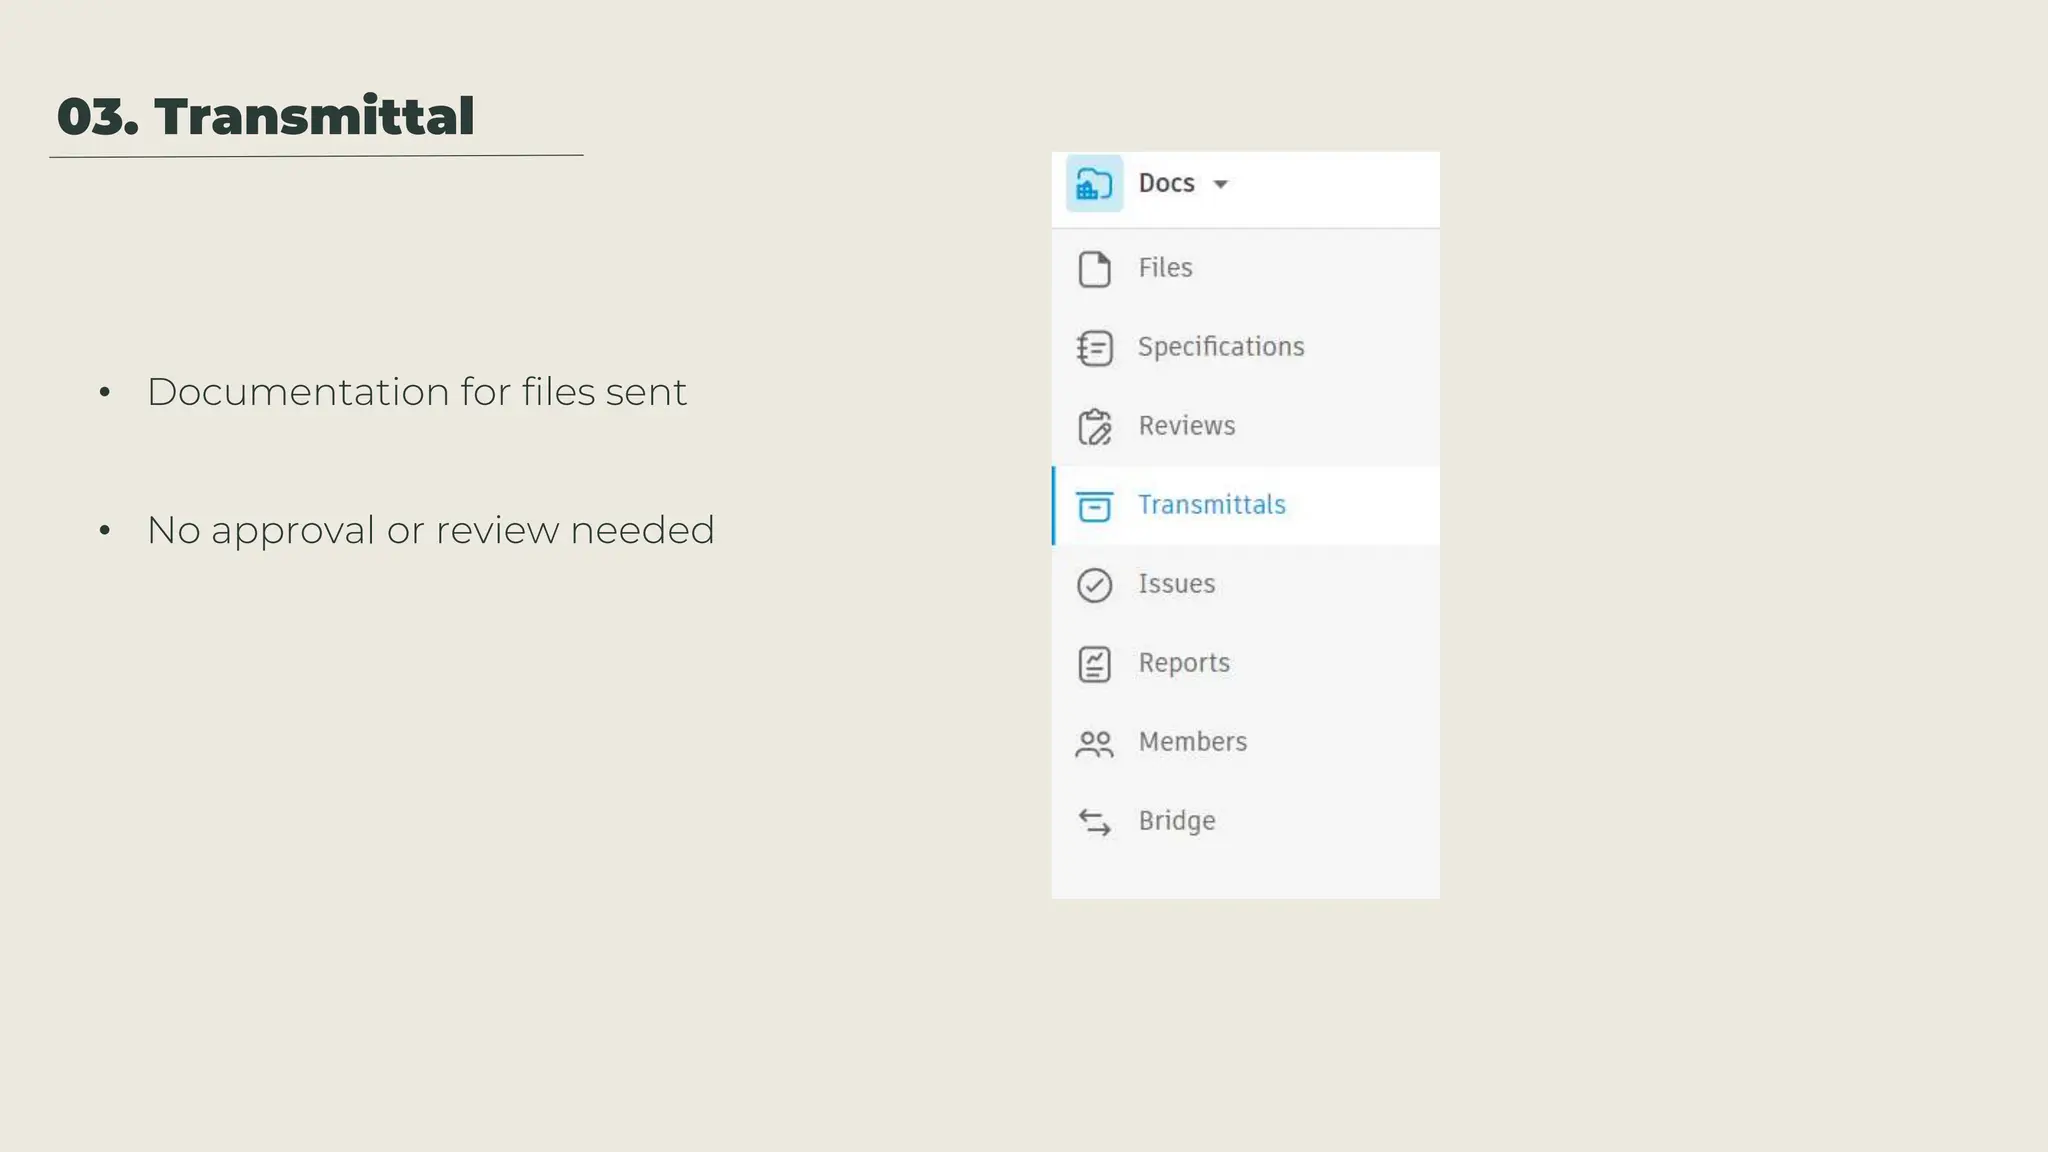The height and width of the screenshot is (1152, 2048).
Task: Click the Transmittals archive box icon
Action: click(x=1094, y=506)
